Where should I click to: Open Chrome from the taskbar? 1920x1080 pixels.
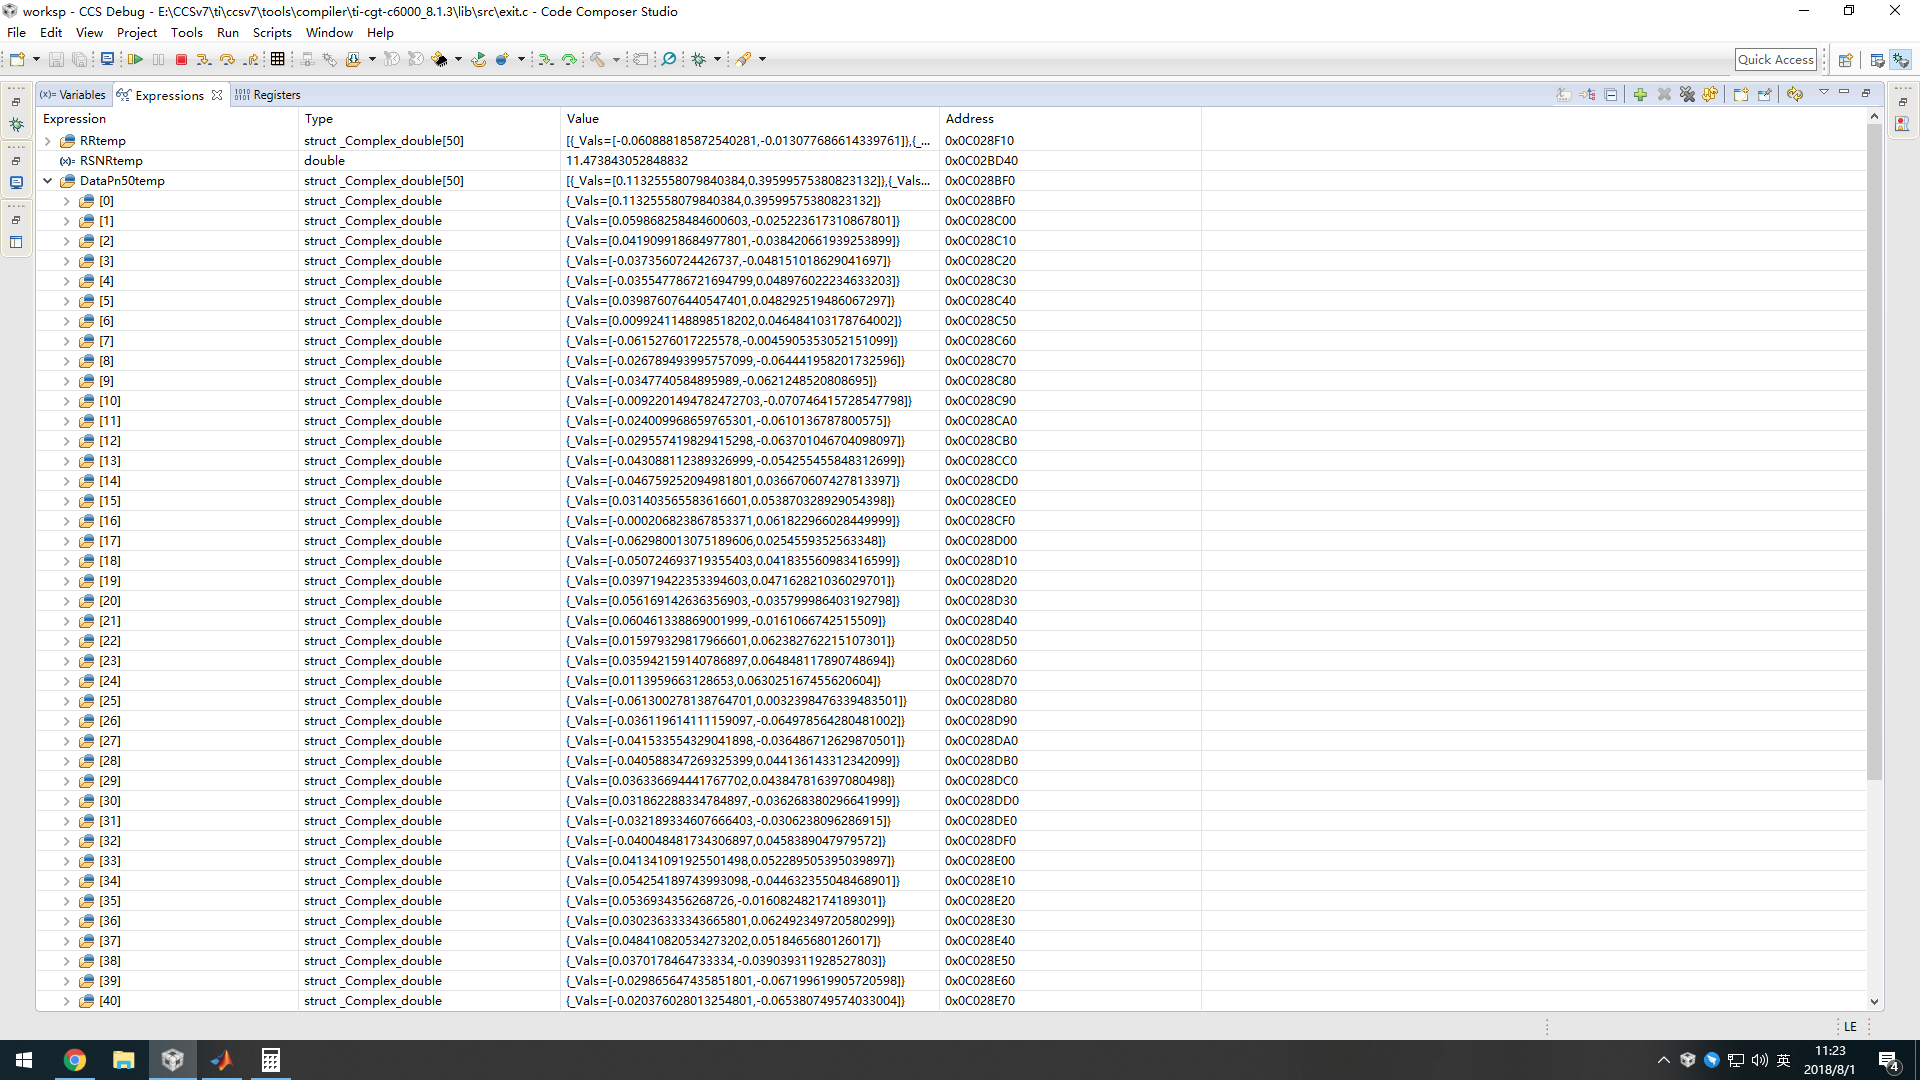click(x=75, y=1060)
